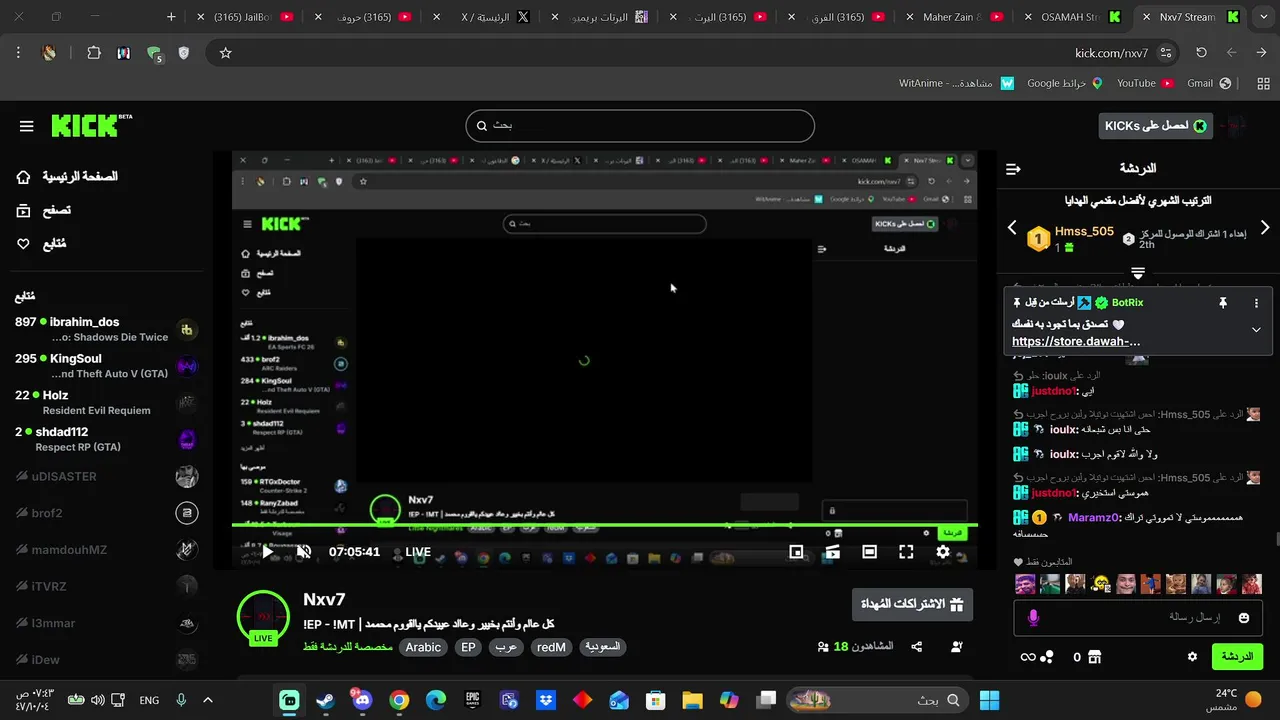
Task: Open the Kick shop icon
Action: tap(1094, 657)
